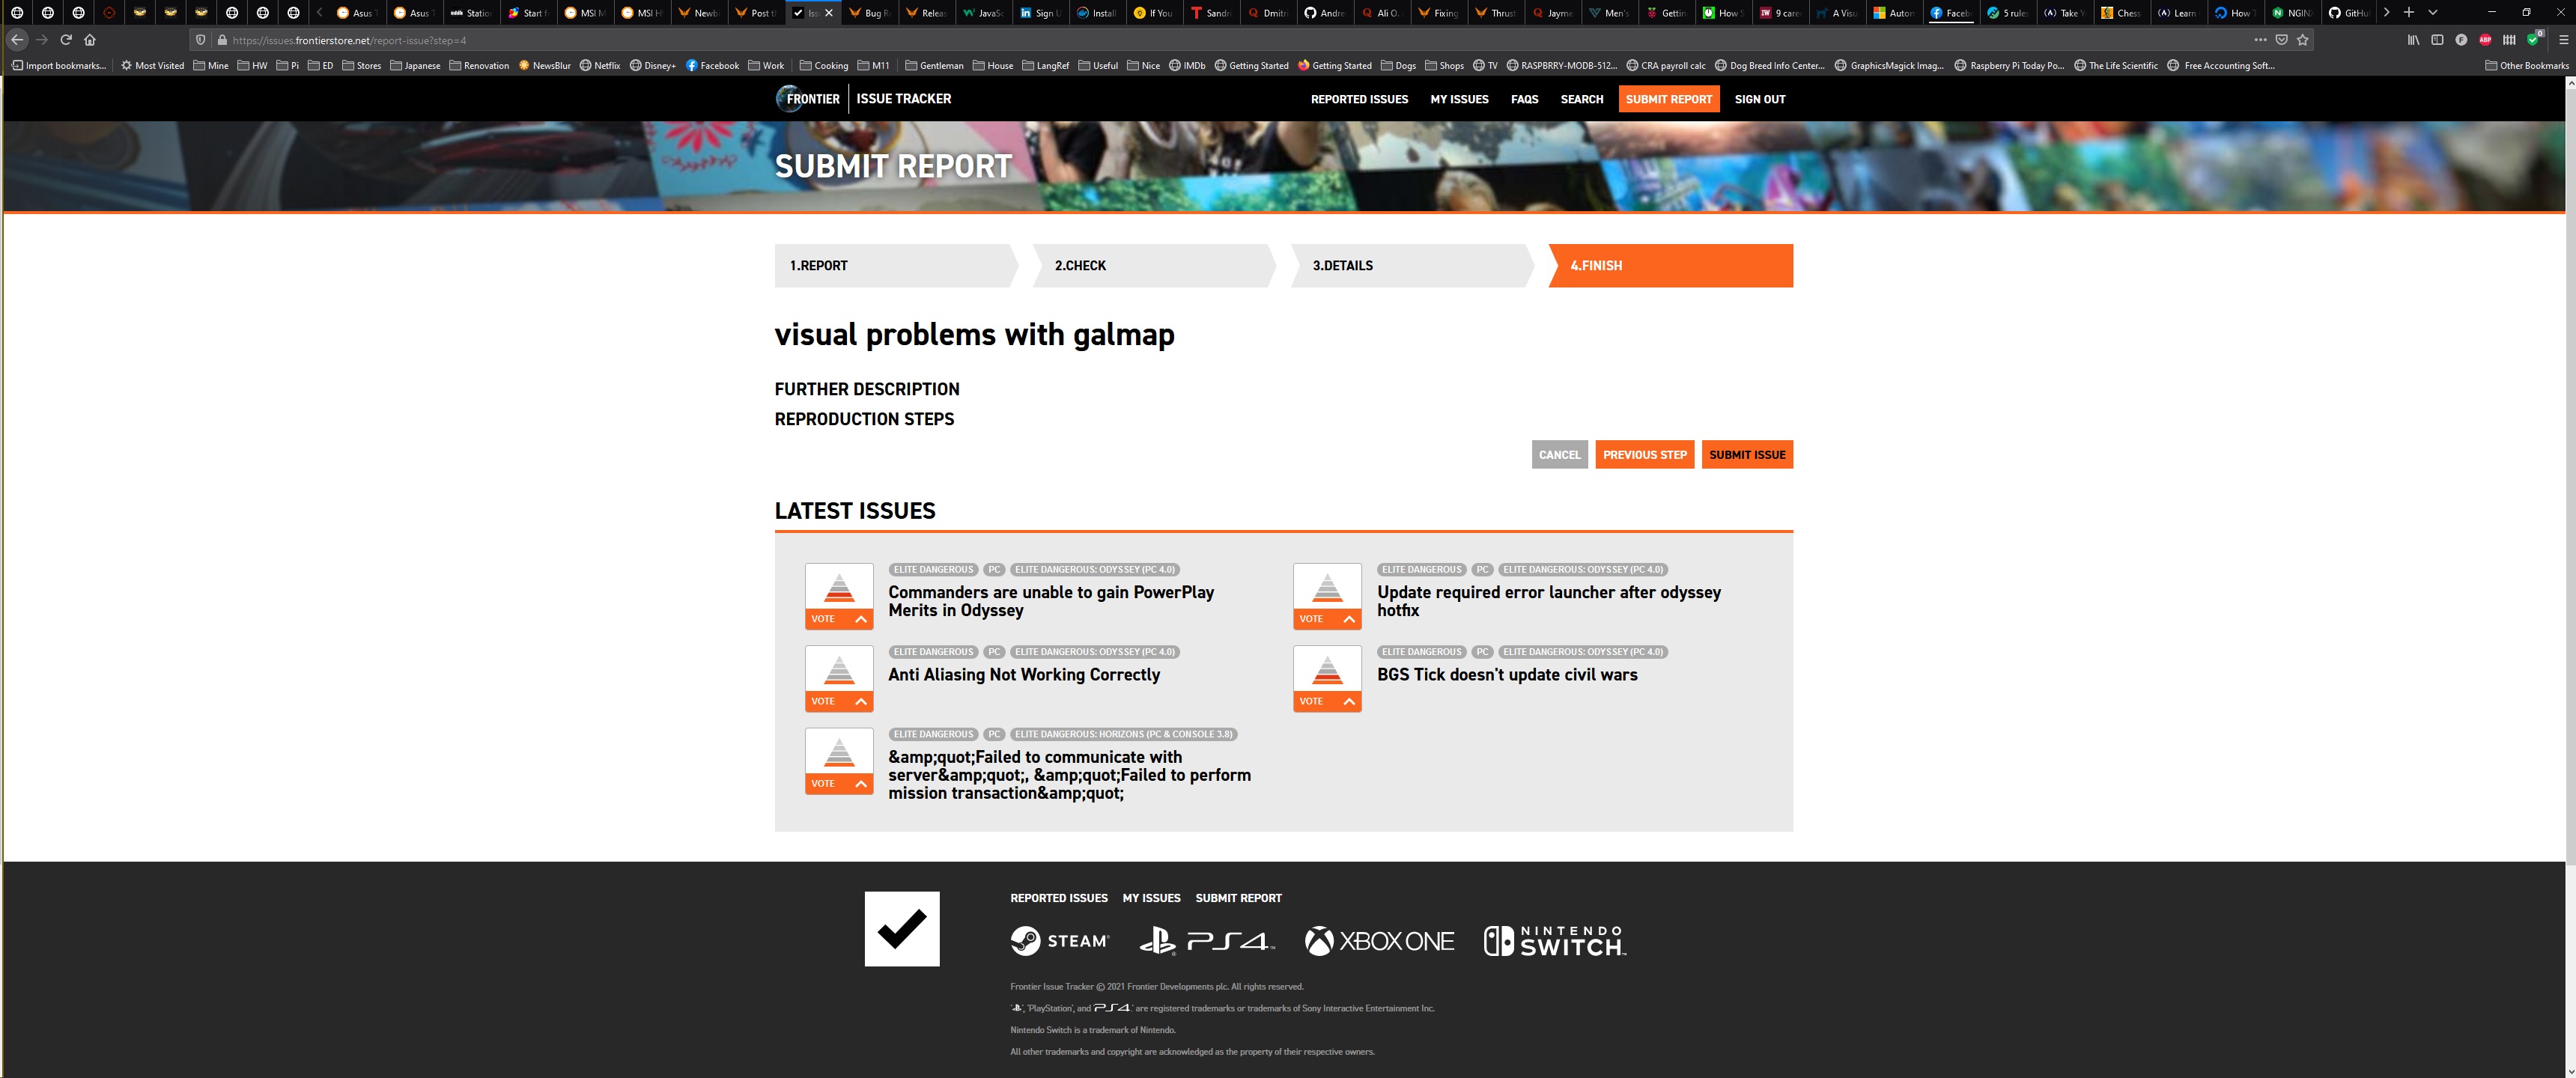
Task: Click the PS4 logo in footer
Action: click(1207, 941)
